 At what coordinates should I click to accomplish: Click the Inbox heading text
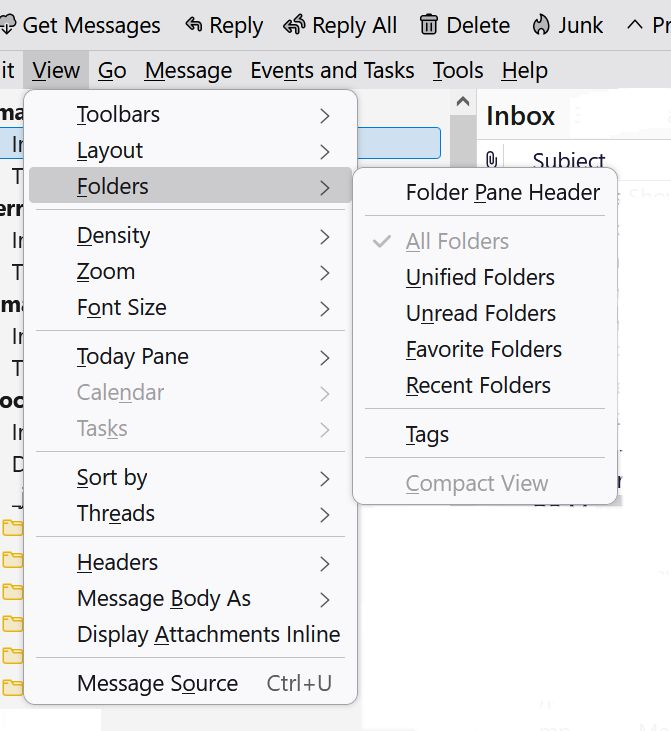tap(520, 116)
